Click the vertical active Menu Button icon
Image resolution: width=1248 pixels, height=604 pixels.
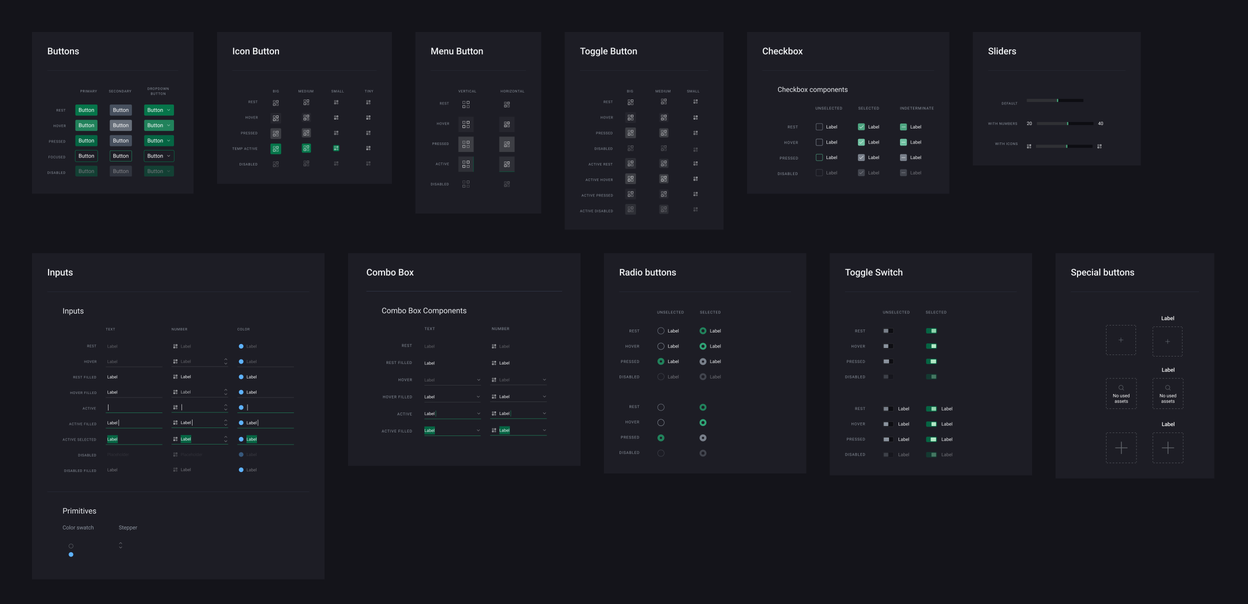coord(466,164)
